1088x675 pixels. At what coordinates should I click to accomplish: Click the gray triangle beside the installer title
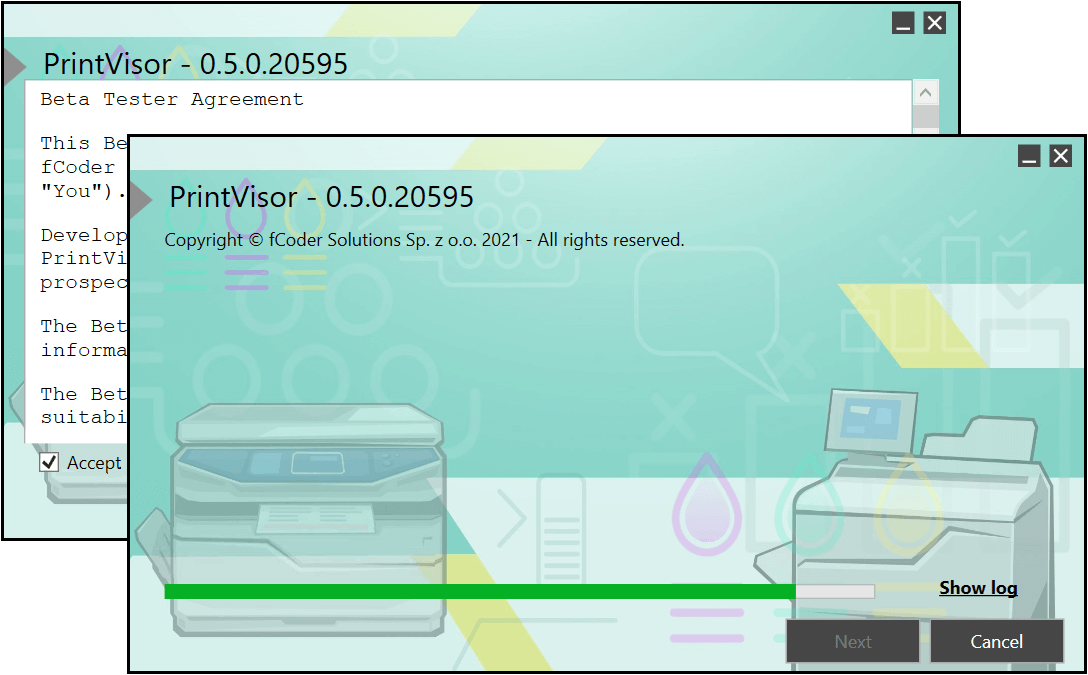point(140,198)
